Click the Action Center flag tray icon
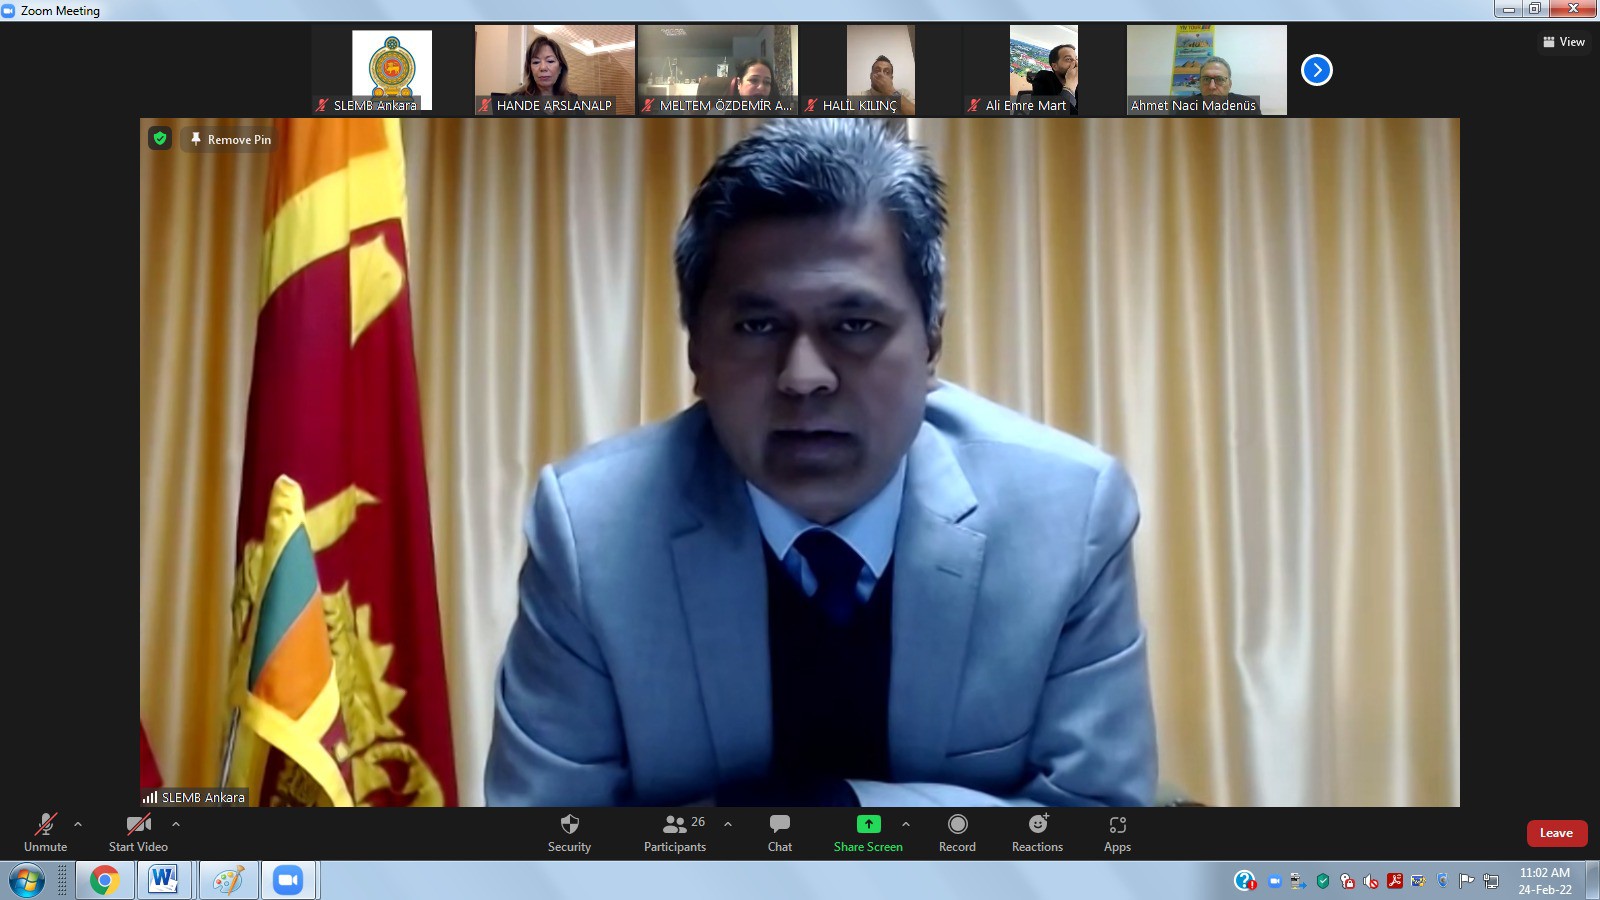The width and height of the screenshot is (1600, 900). click(1467, 881)
